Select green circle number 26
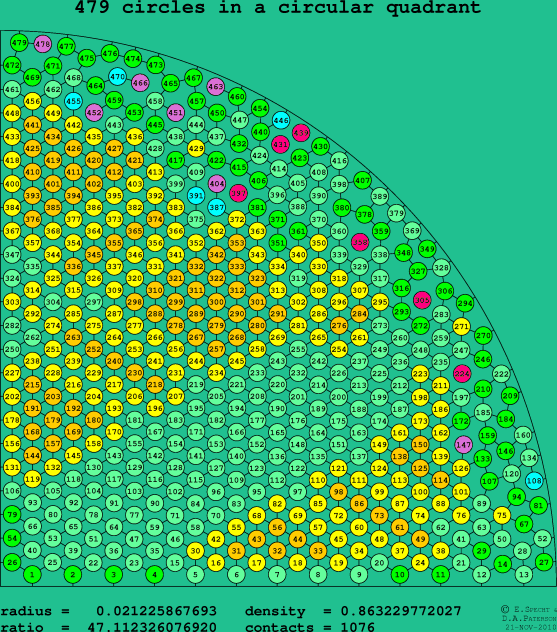This screenshot has width=557, height=632. pyautogui.click(x=12, y=562)
